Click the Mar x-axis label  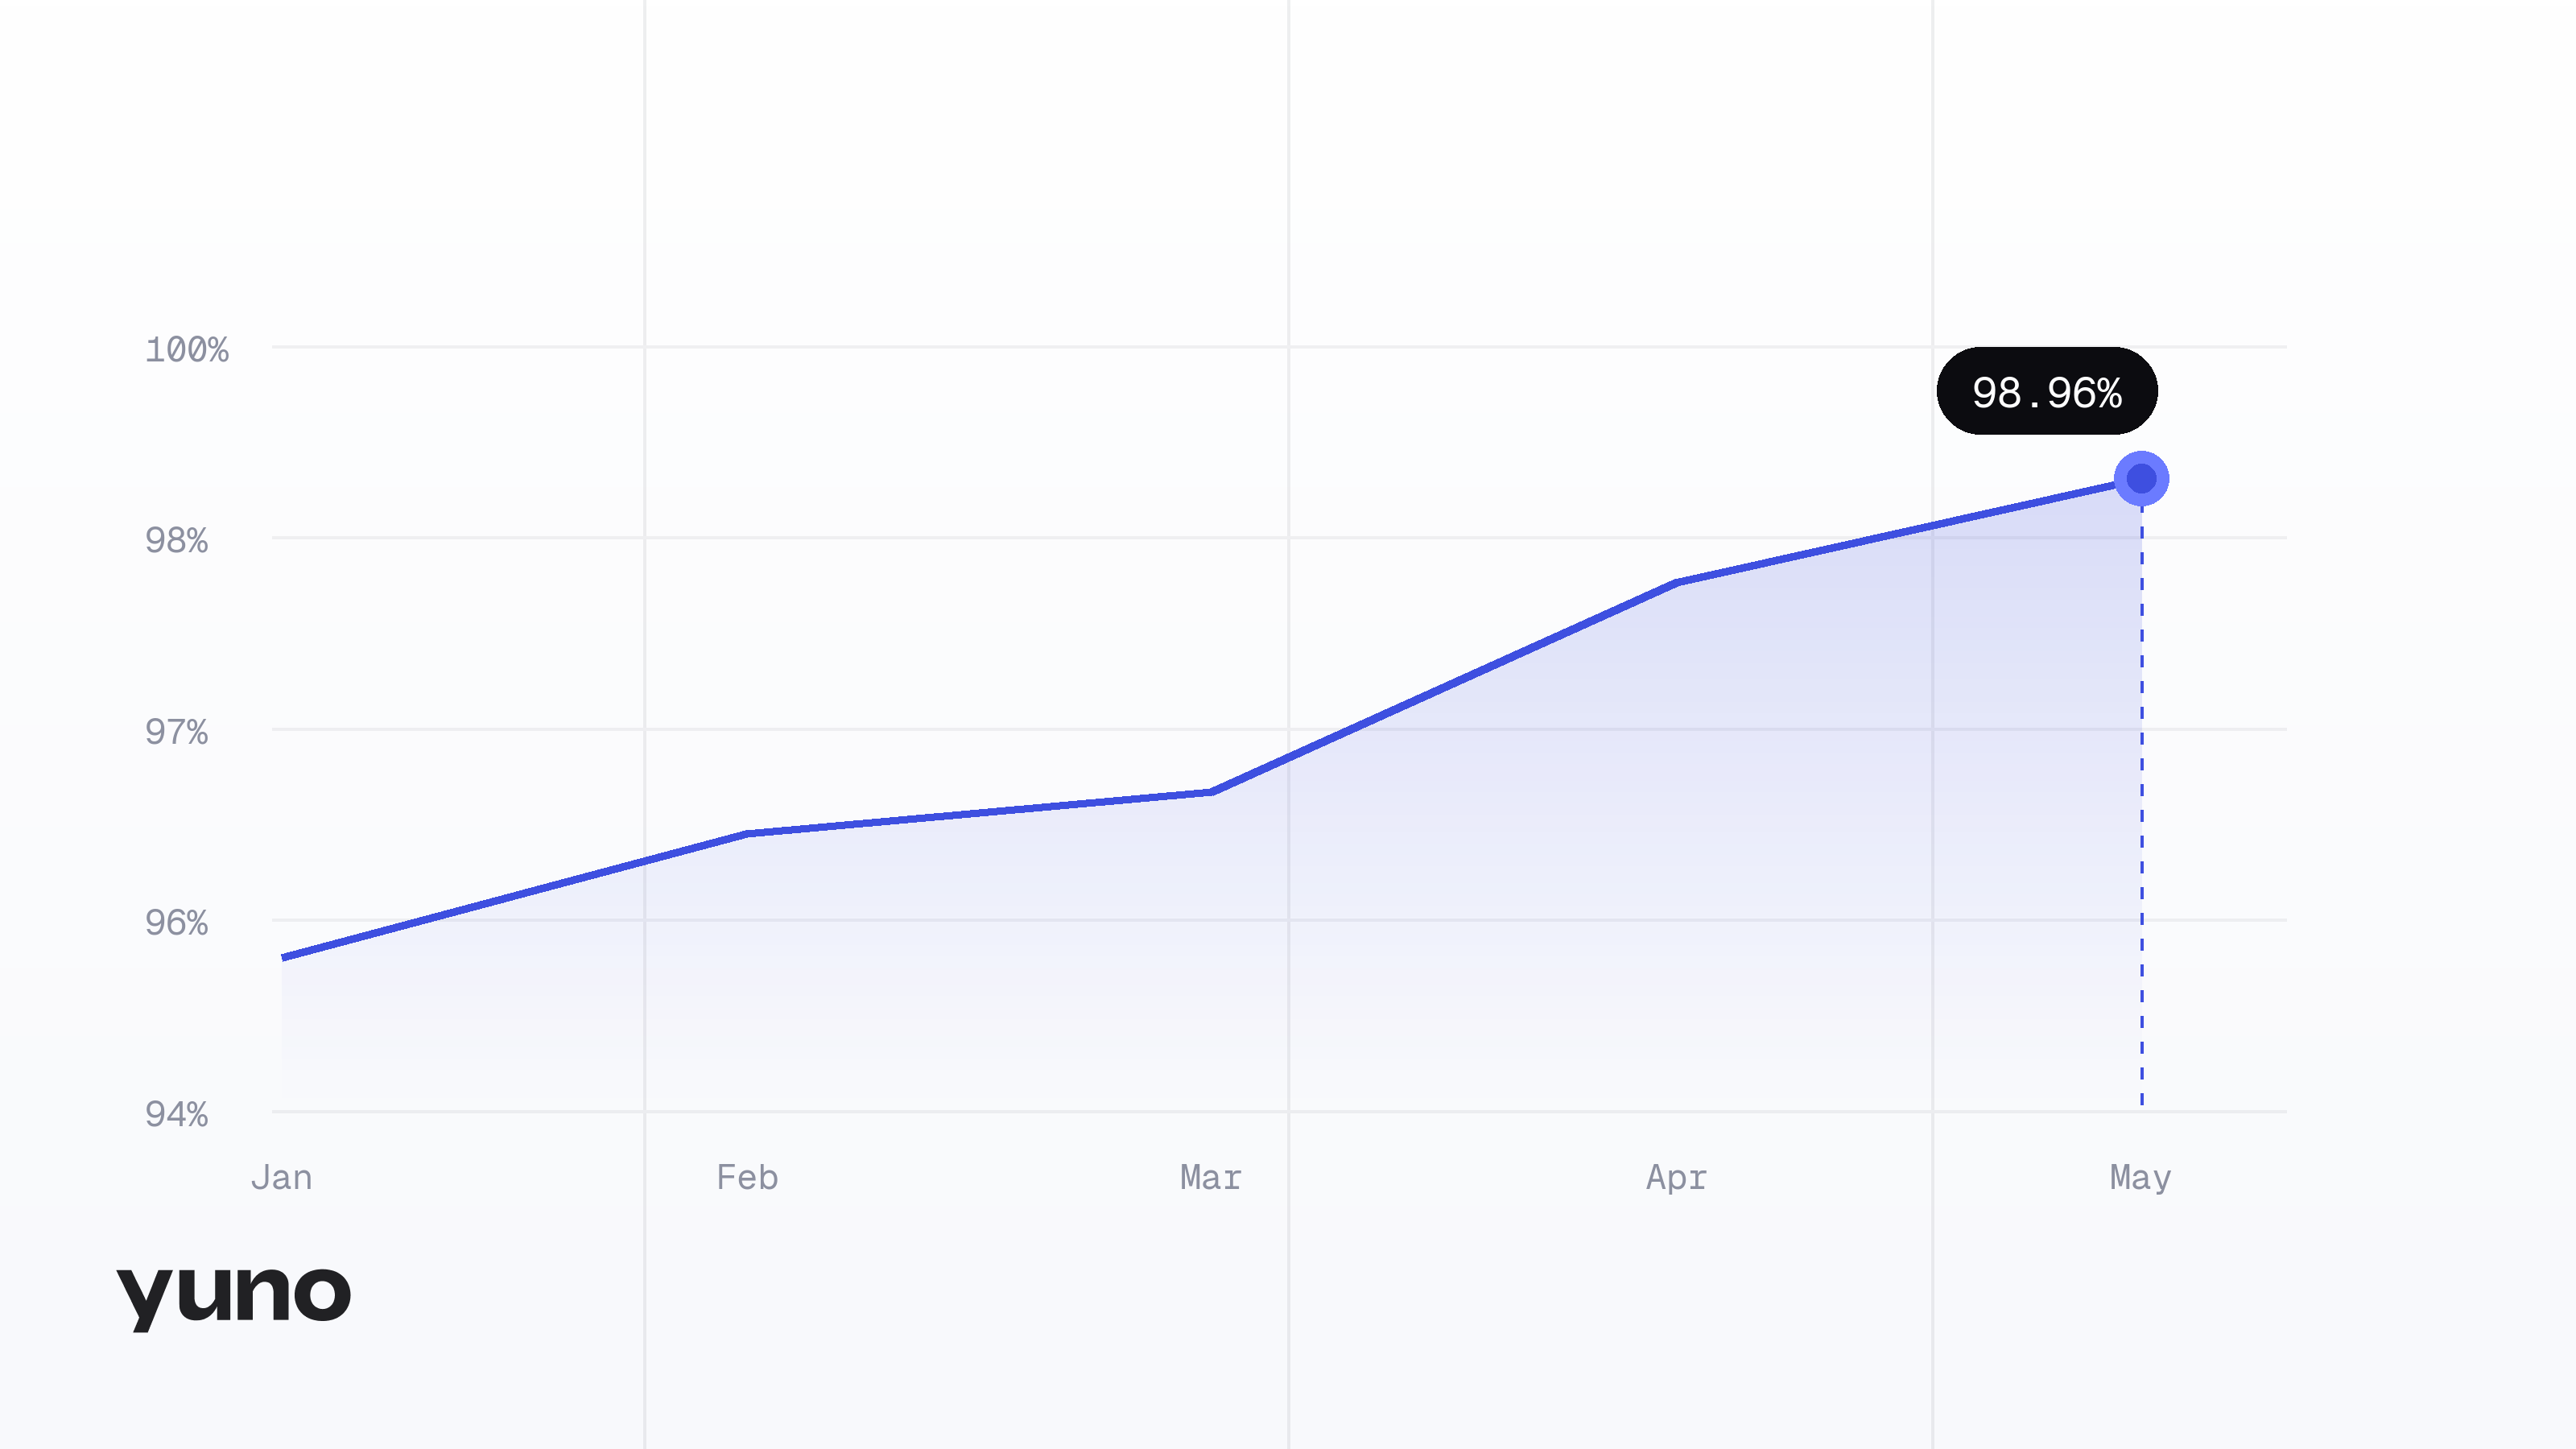(x=1211, y=1177)
